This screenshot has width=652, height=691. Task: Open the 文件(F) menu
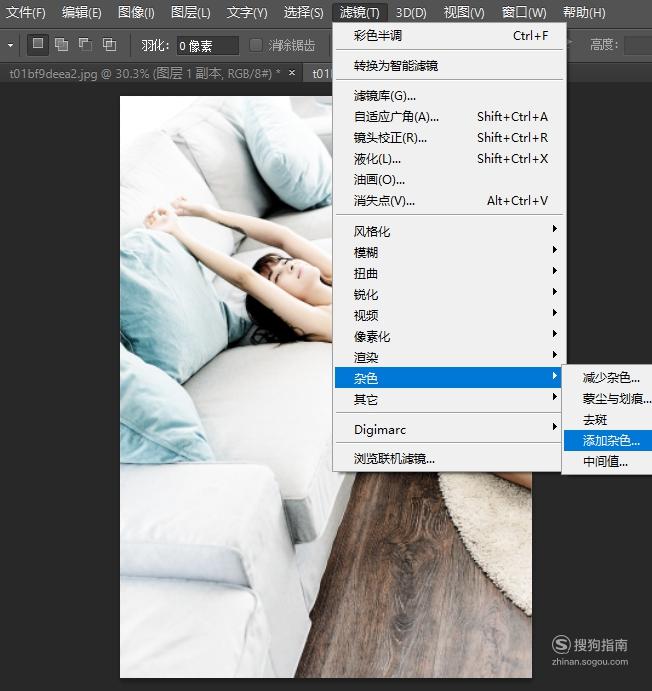pyautogui.click(x=26, y=12)
